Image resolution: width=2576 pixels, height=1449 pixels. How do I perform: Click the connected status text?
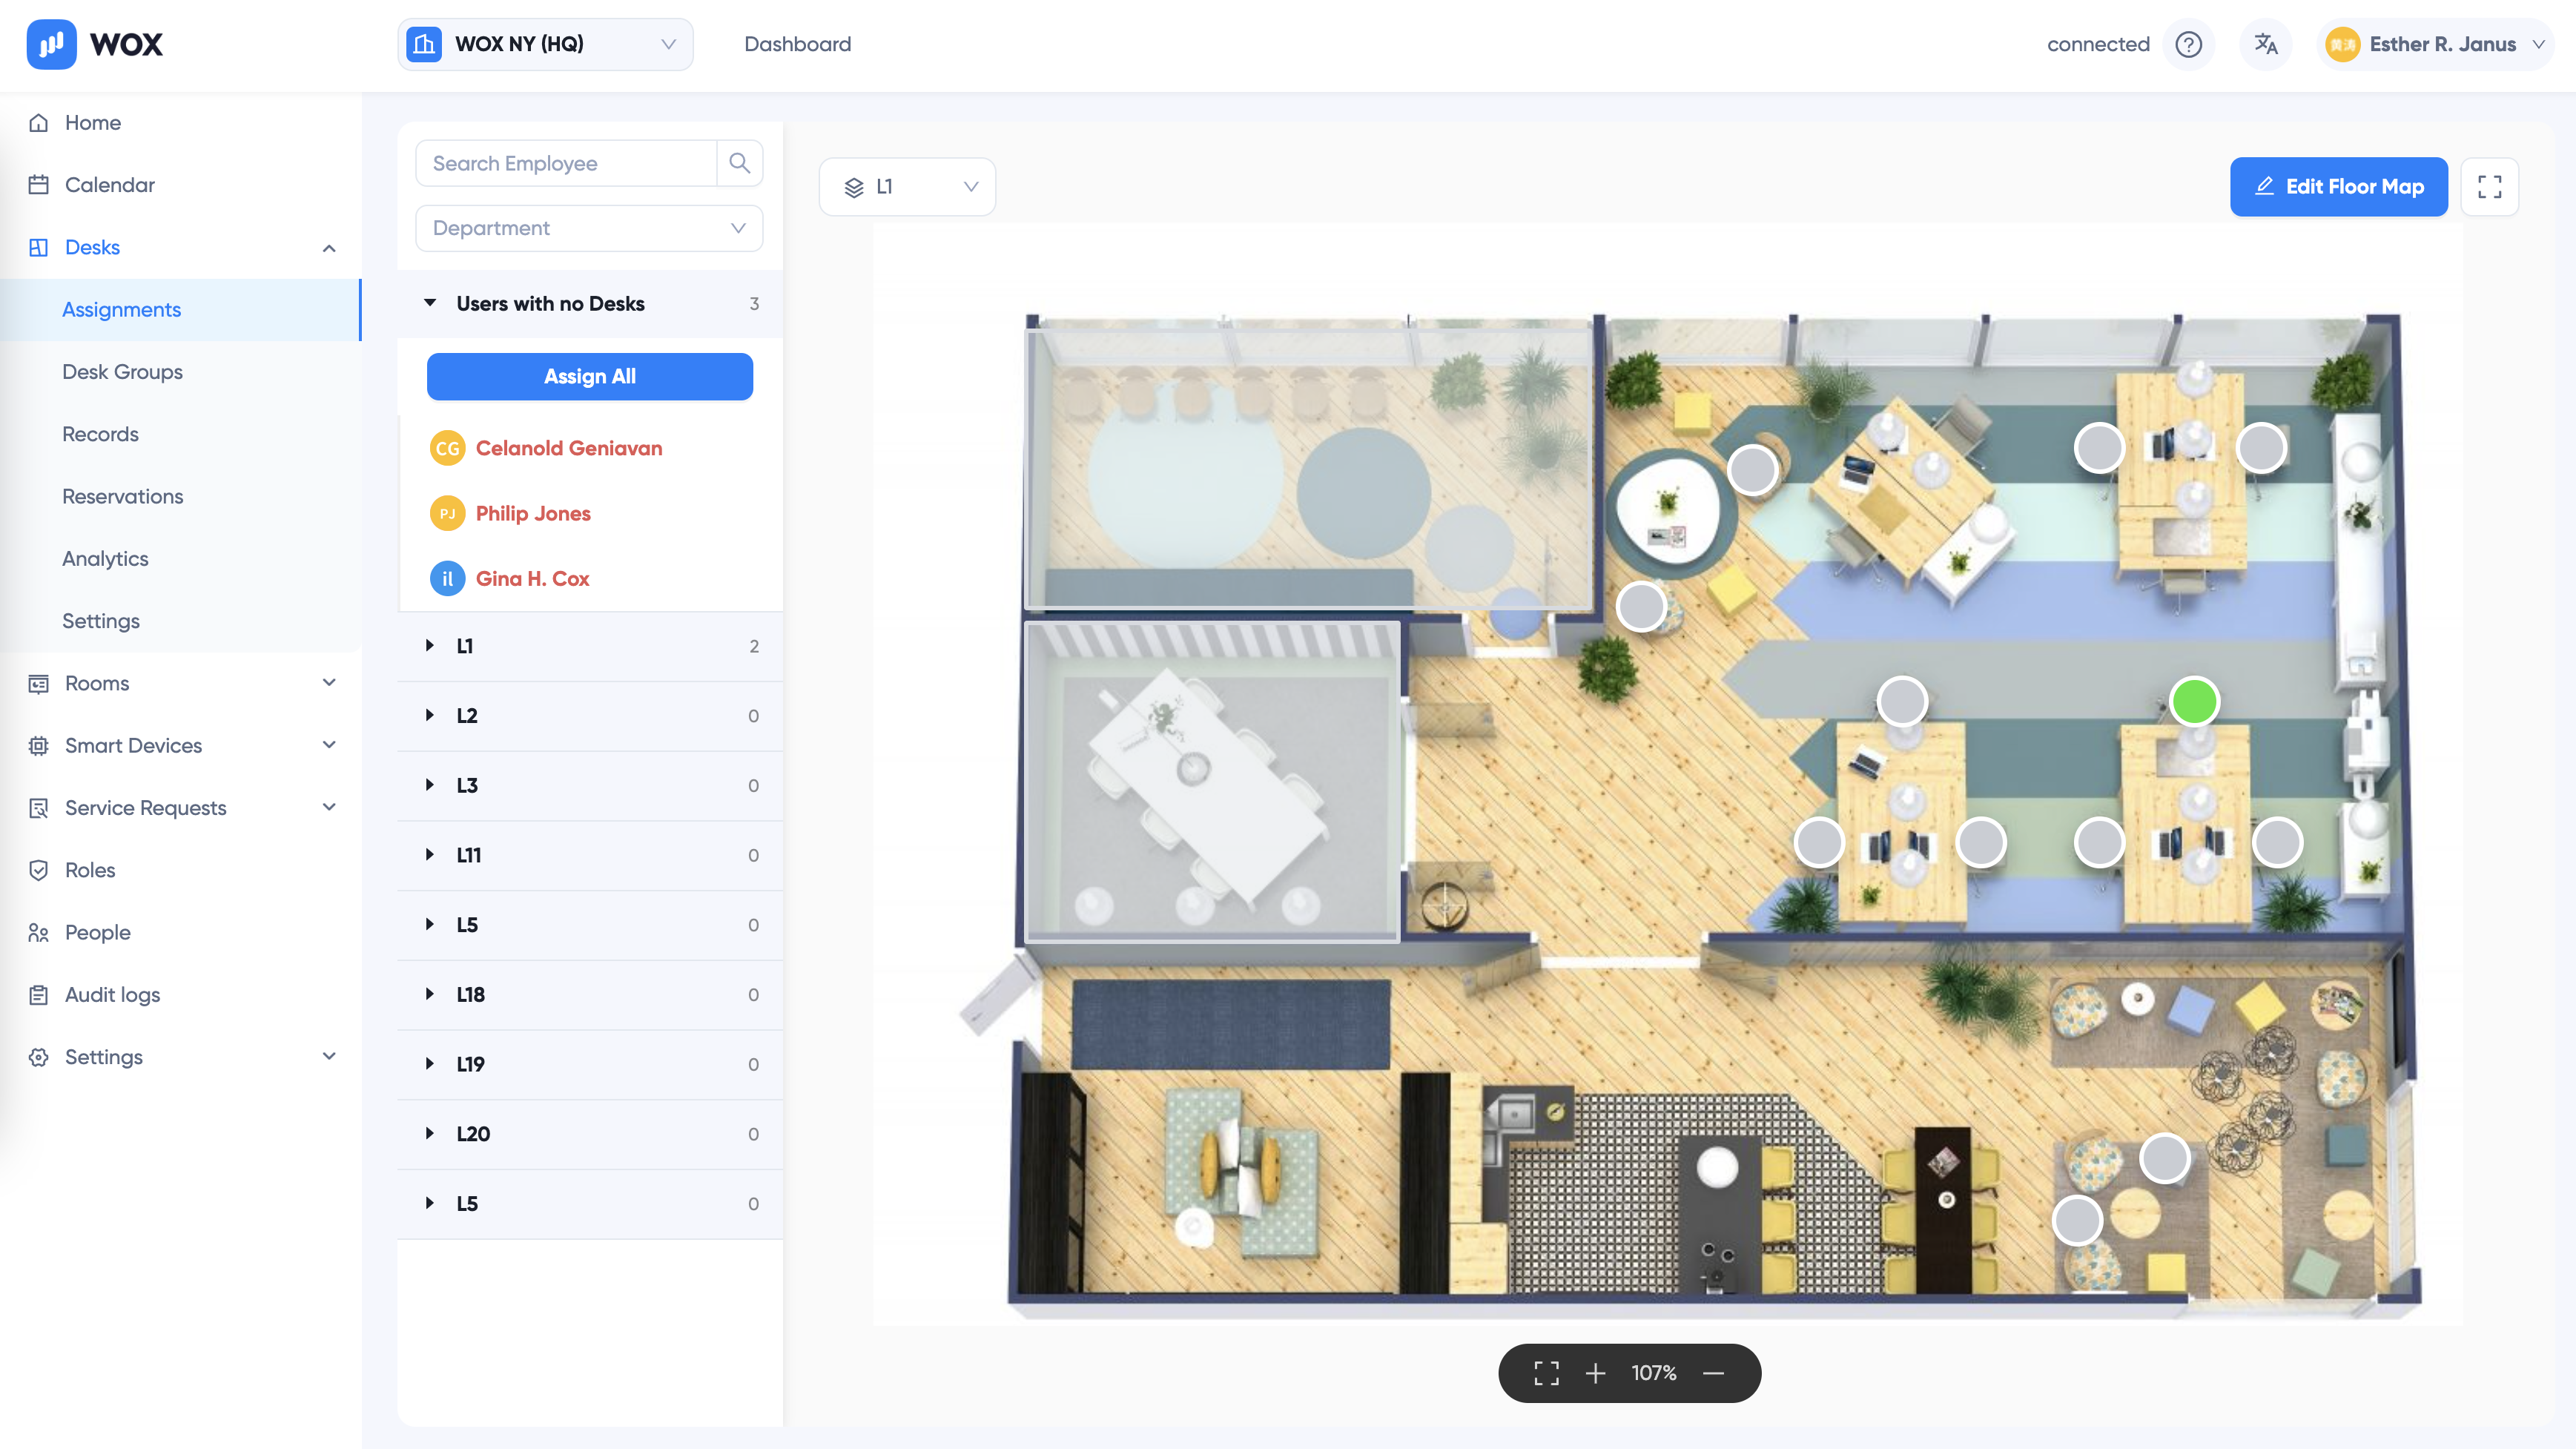2098,44
